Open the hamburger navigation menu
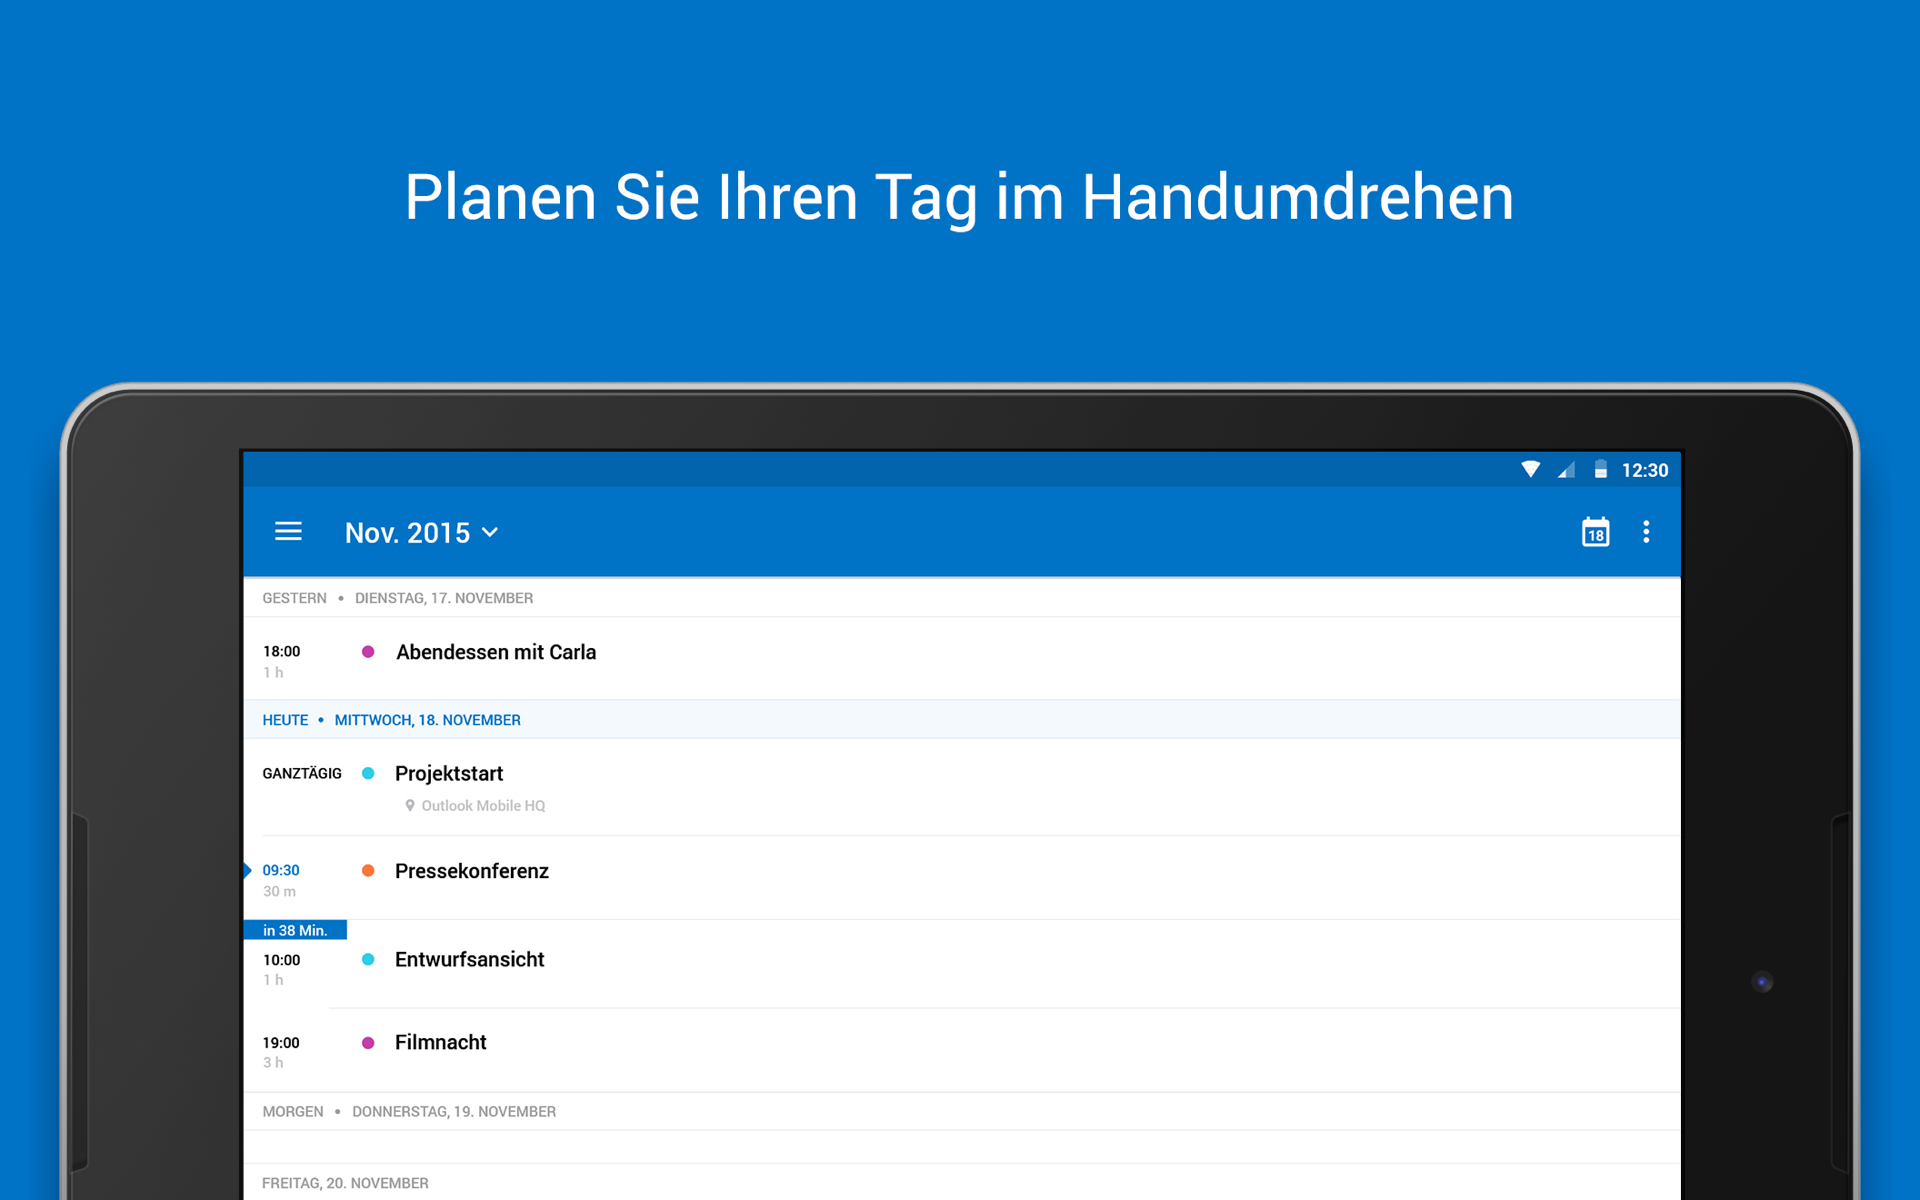Image resolution: width=1920 pixels, height=1200 pixels. click(x=288, y=532)
